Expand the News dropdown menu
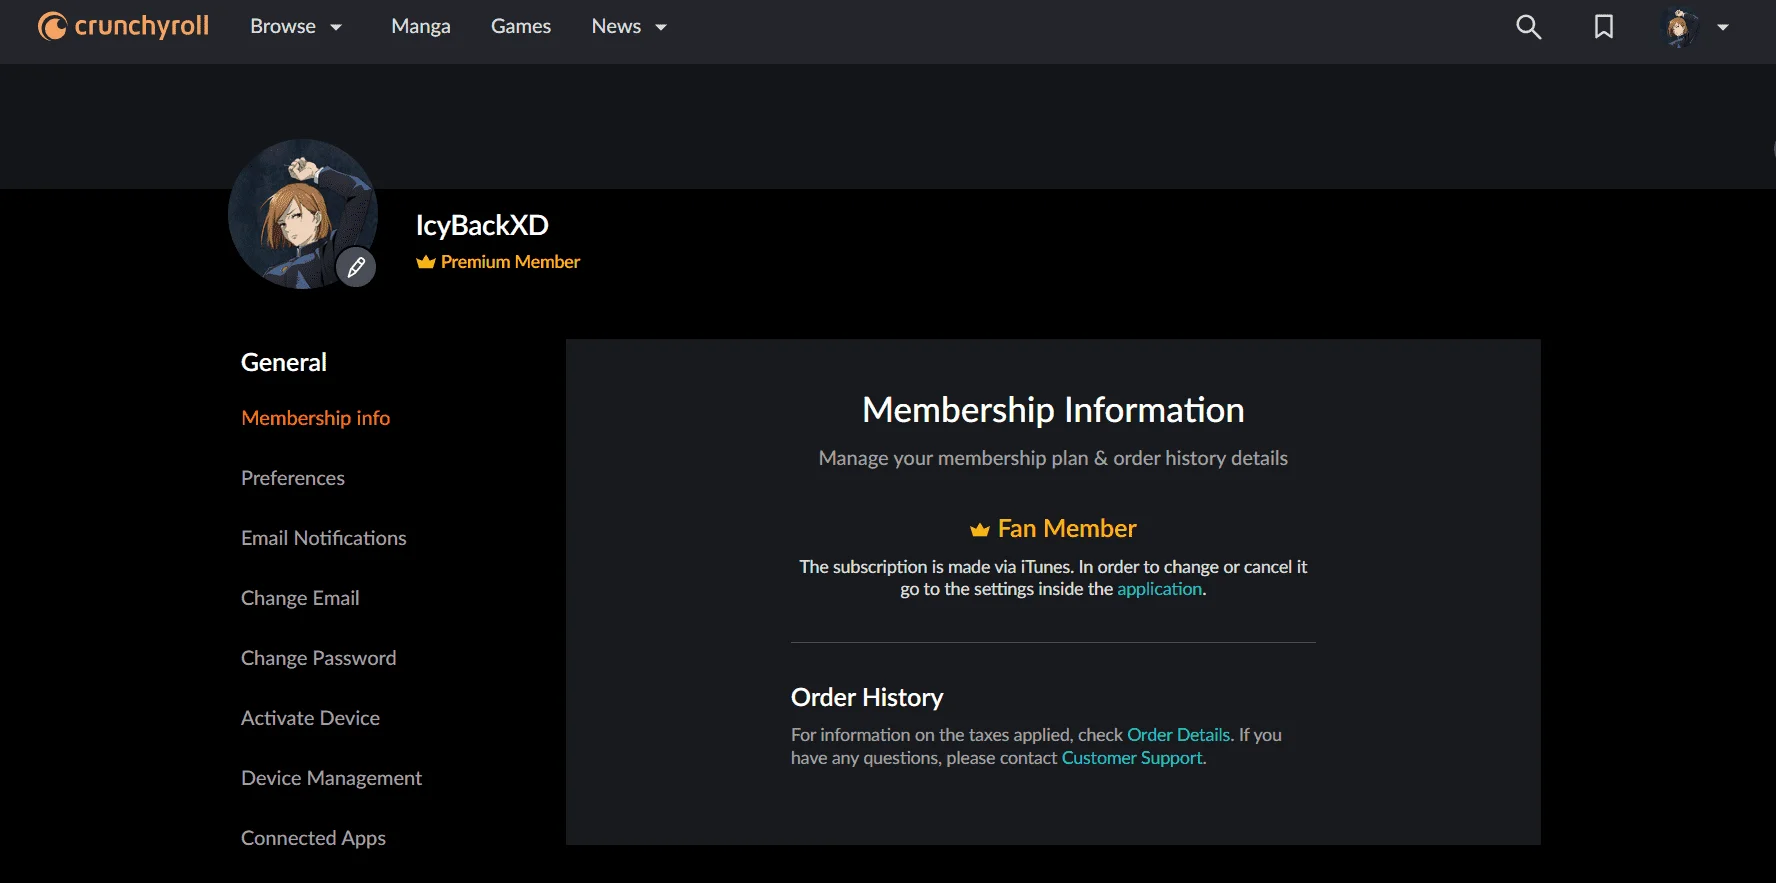1776x883 pixels. [629, 27]
